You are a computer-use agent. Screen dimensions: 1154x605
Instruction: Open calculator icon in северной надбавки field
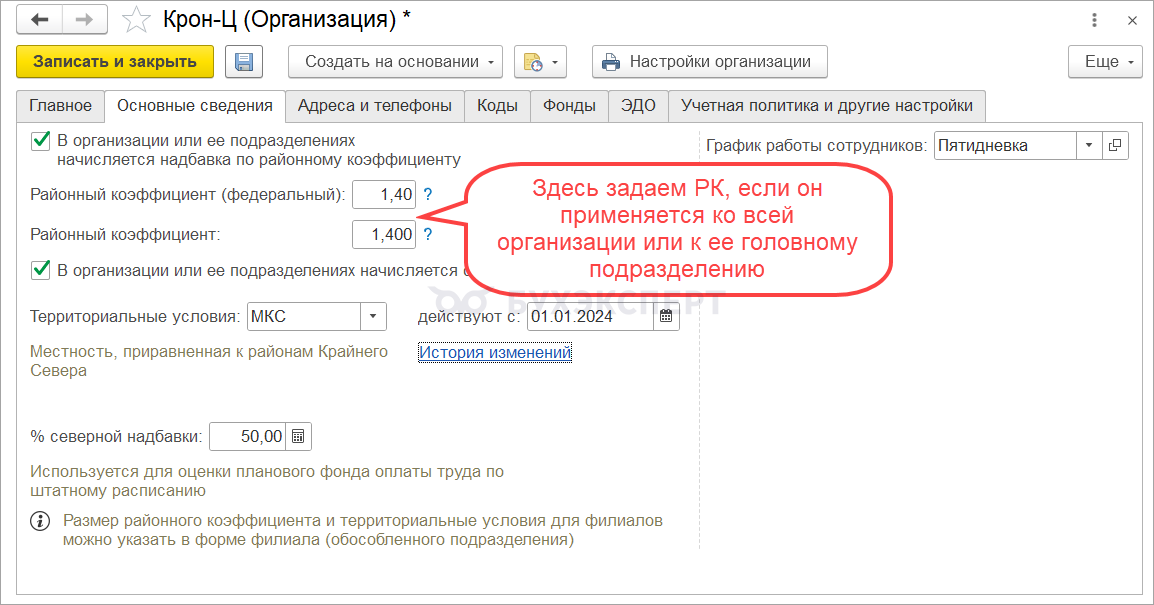[x=298, y=436]
